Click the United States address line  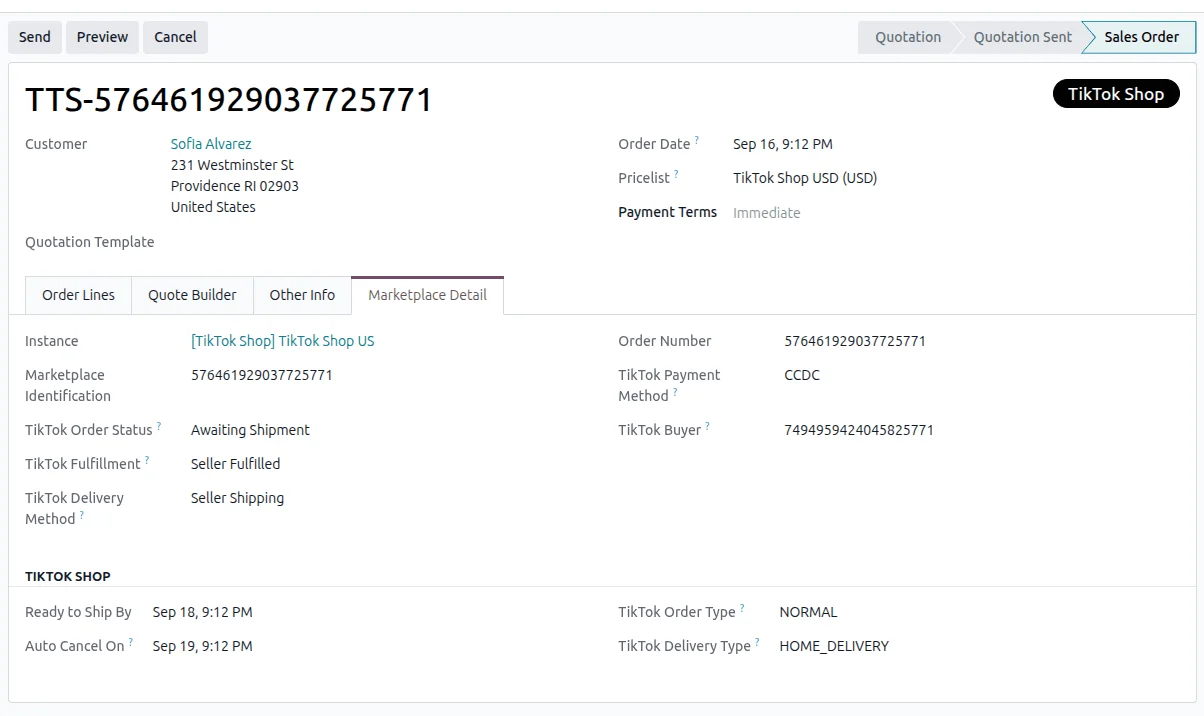pos(213,207)
